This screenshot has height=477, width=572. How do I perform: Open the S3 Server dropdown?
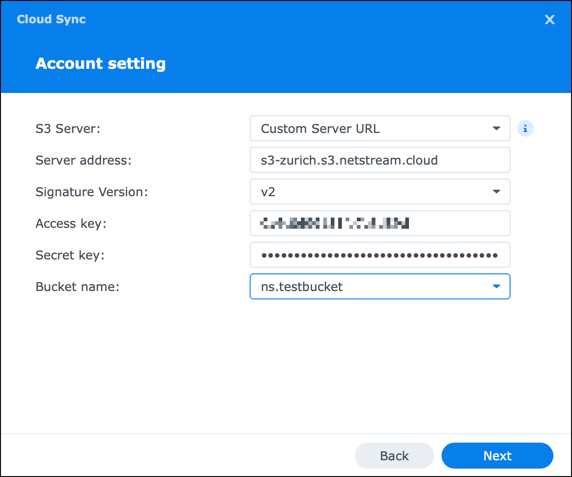pyautogui.click(x=380, y=128)
